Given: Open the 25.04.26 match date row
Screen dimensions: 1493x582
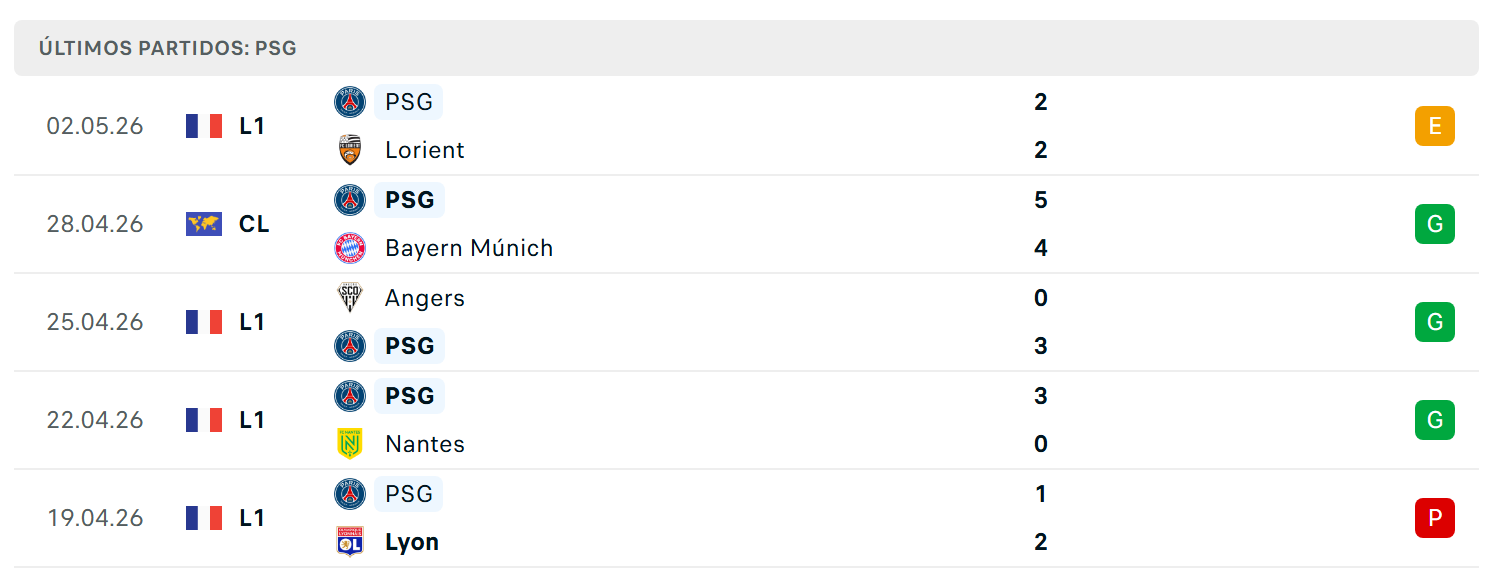Looking at the screenshot, I should pos(746,322).
